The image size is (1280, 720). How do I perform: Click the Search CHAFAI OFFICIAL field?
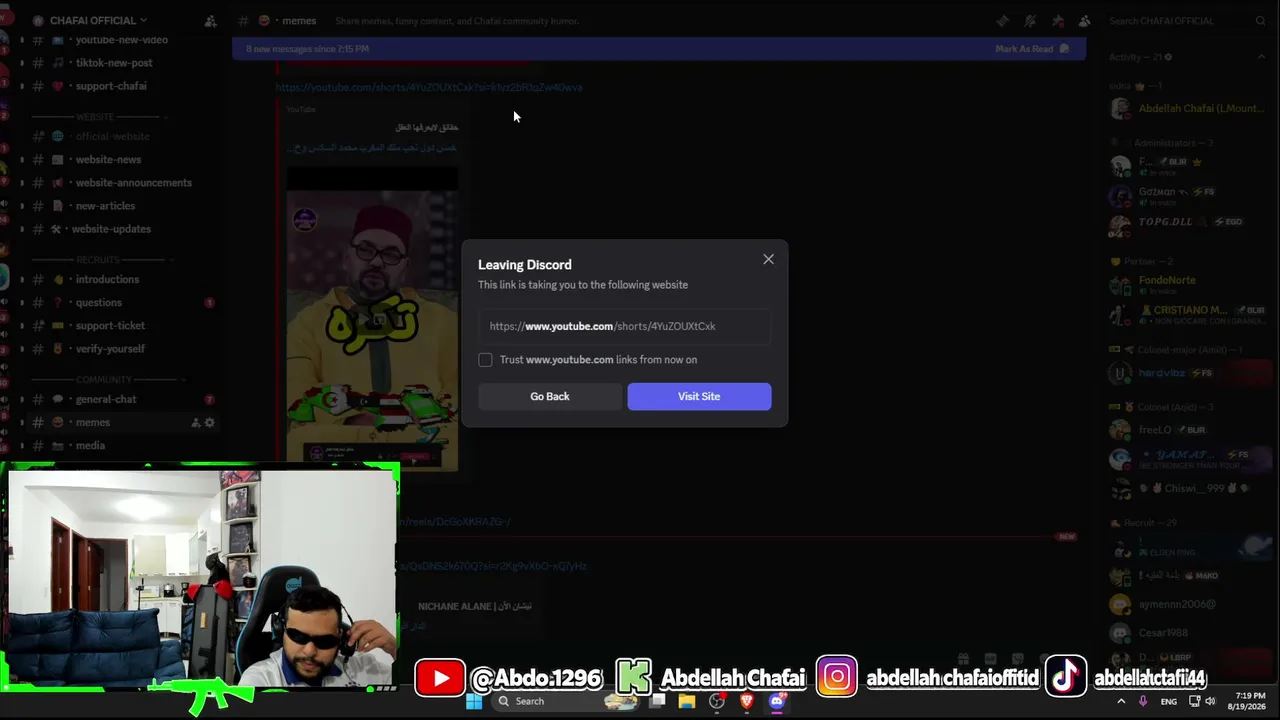1187,20
